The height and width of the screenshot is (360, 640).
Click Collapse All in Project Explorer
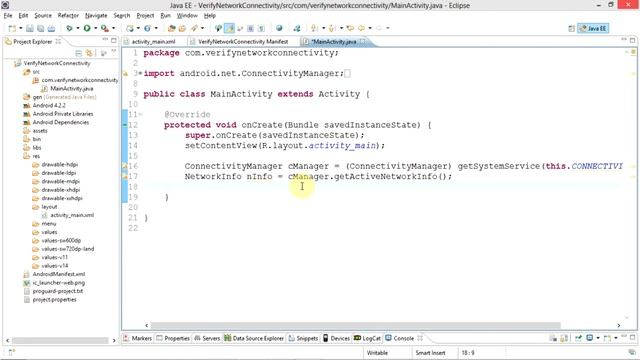[78, 53]
